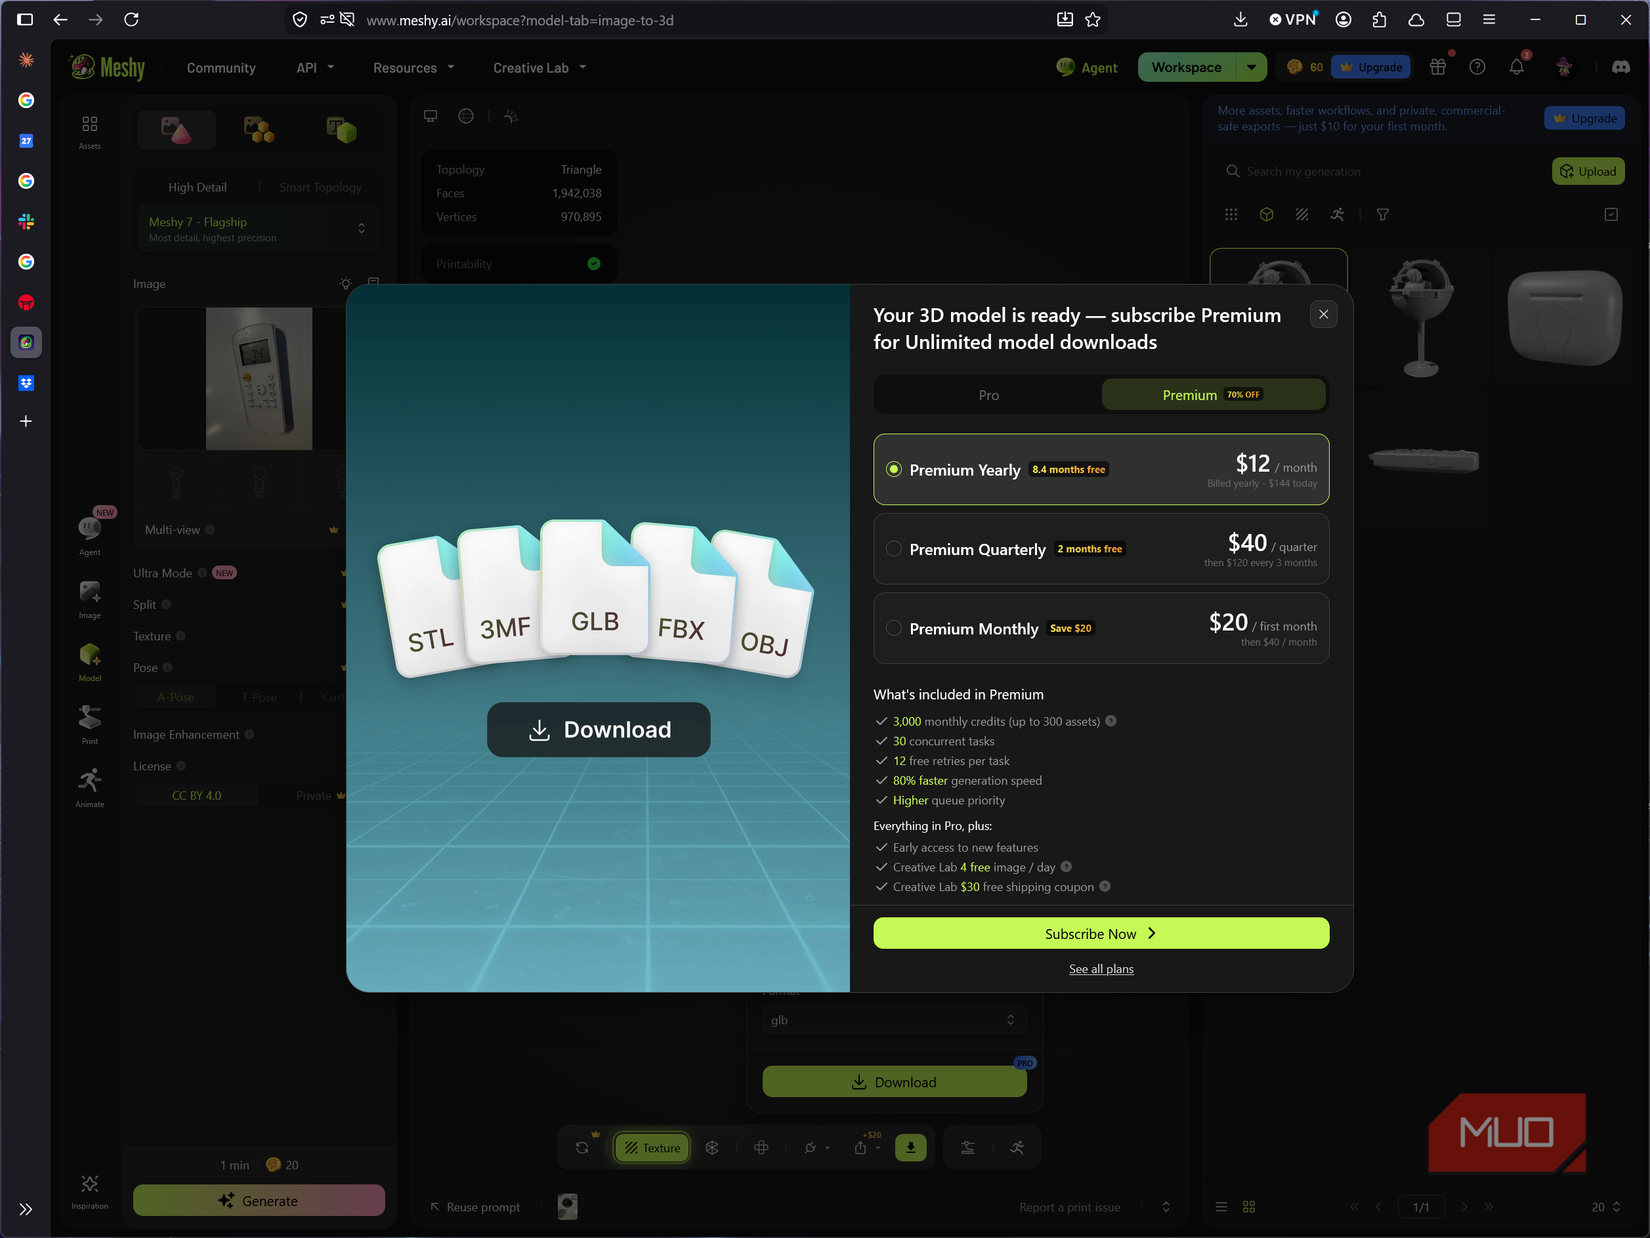Open the See all plans link

[1101, 969]
